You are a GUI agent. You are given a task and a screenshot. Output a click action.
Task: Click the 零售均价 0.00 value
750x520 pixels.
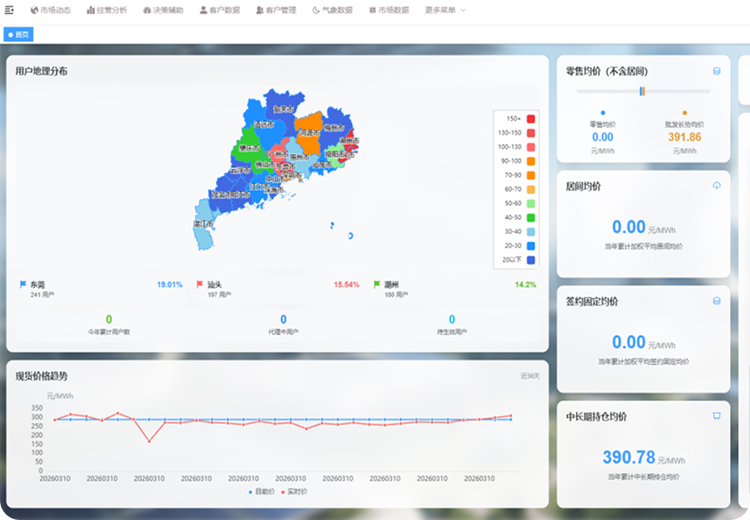tap(603, 137)
